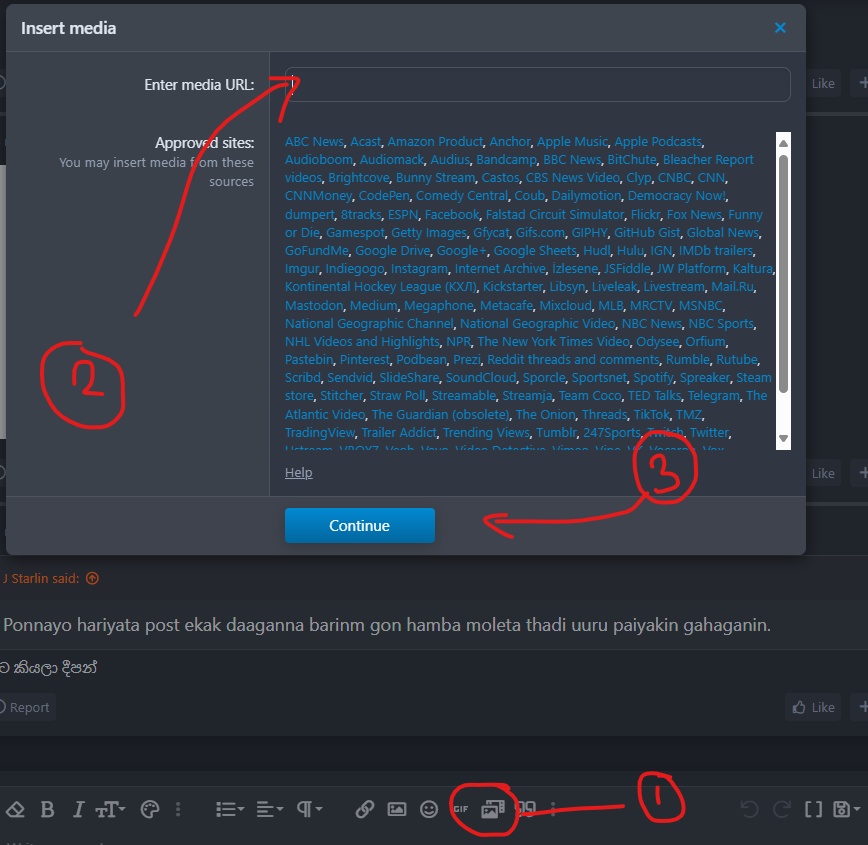
Task: Open the font size dropdown
Action: [110, 810]
